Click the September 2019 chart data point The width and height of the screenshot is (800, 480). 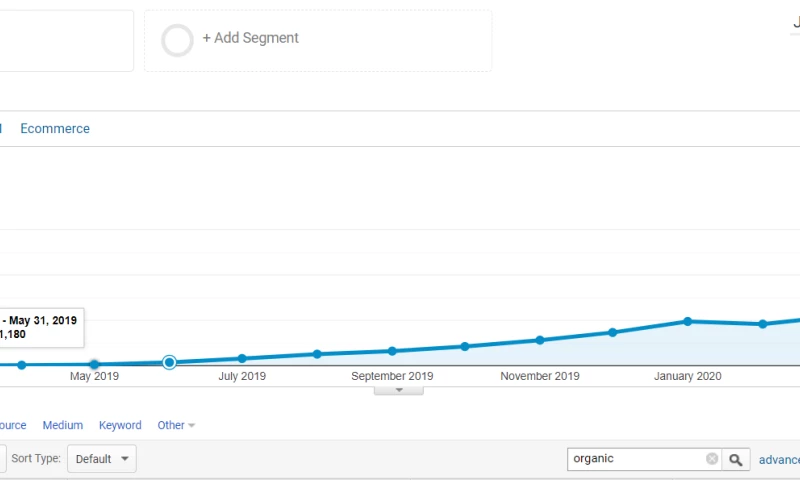pos(392,351)
